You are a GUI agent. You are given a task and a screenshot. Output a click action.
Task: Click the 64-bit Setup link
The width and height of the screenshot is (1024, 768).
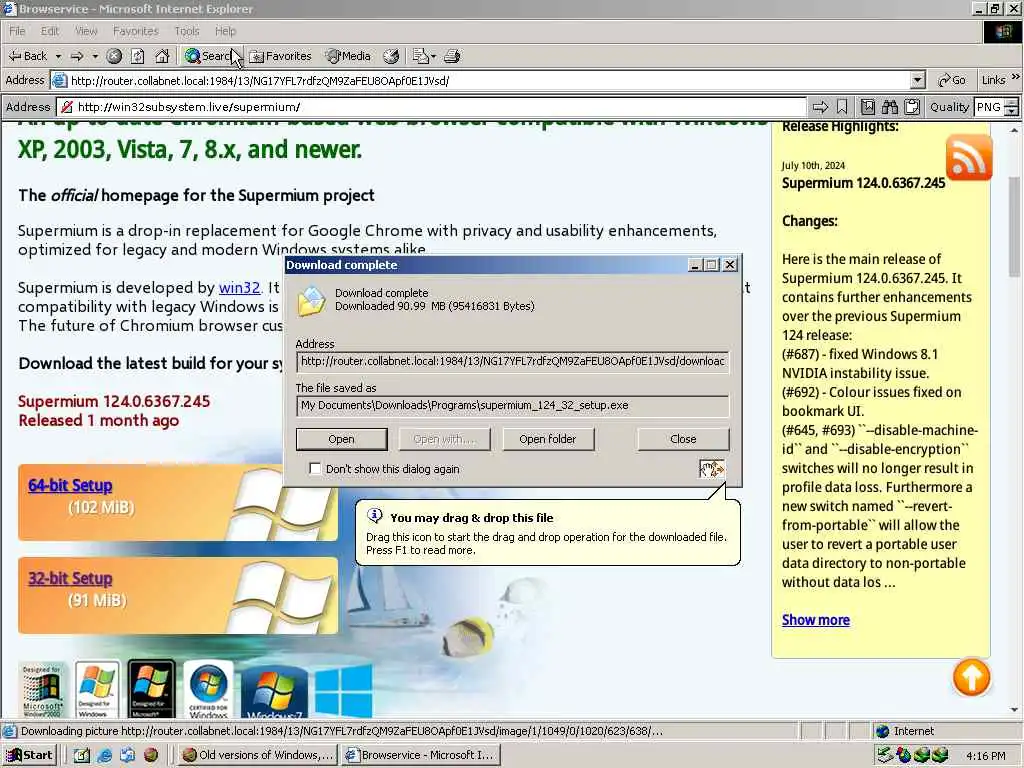[x=70, y=485]
